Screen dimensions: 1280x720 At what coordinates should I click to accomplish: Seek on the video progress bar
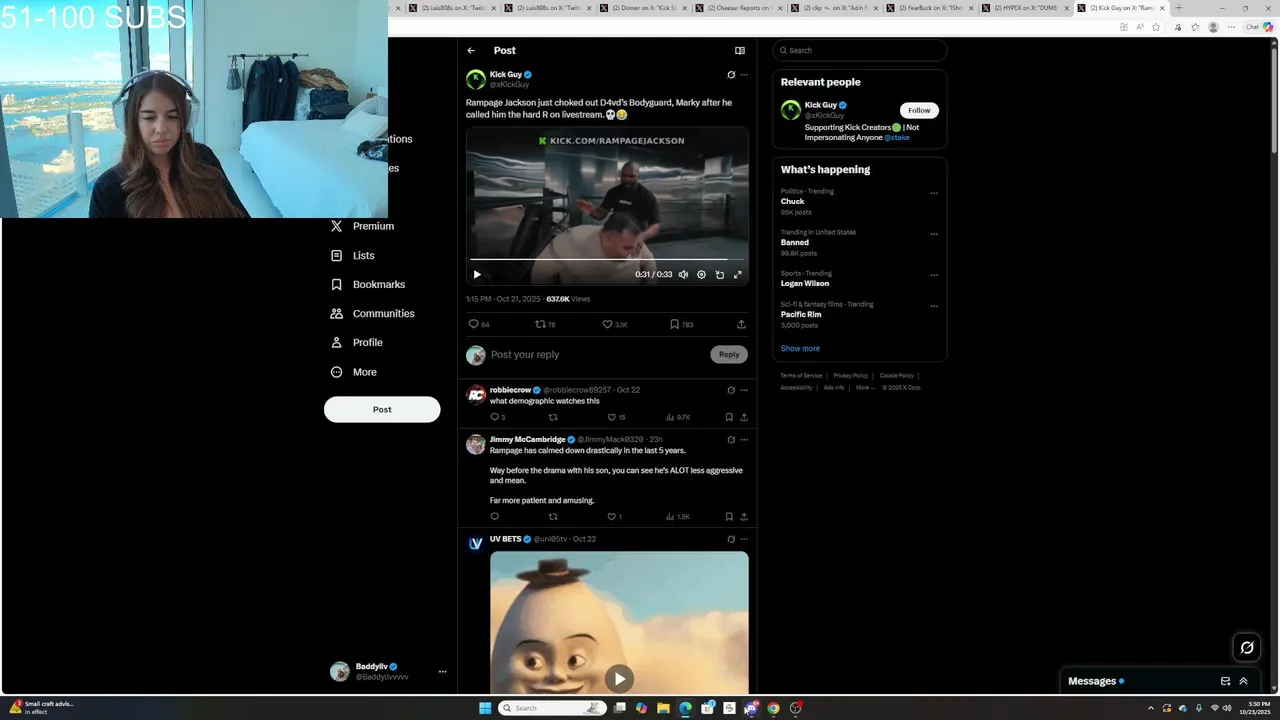click(607, 259)
